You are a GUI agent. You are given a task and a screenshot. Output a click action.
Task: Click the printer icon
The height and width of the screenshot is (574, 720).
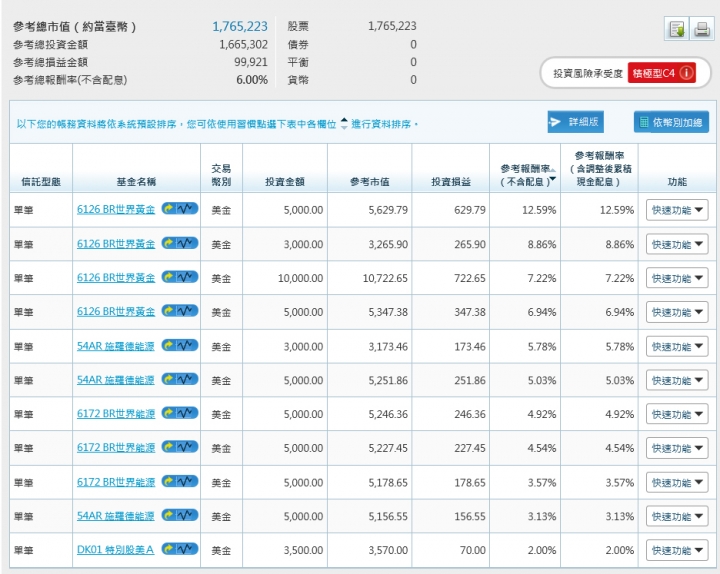[x=702, y=29]
